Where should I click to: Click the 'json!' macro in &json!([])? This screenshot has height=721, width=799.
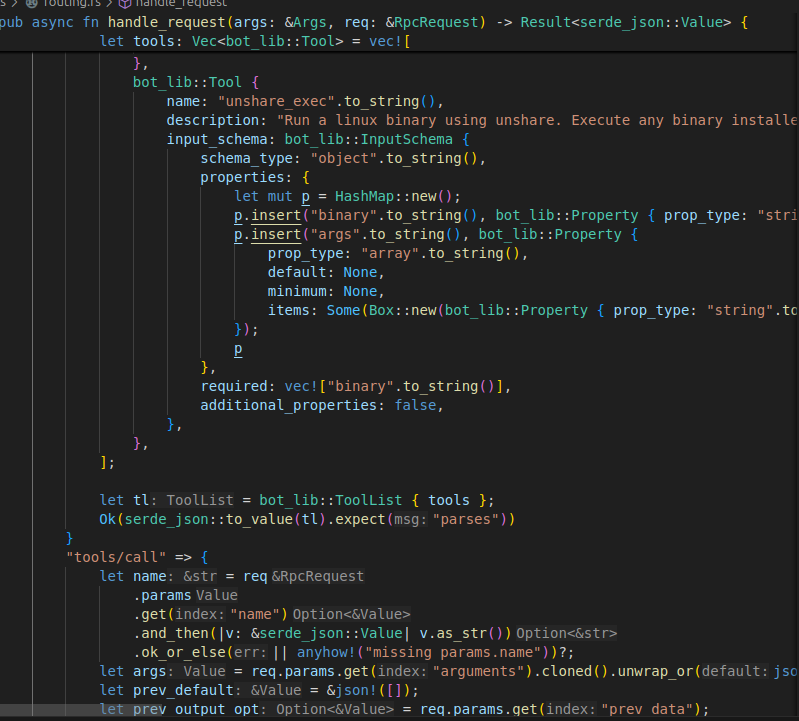click(x=356, y=690)
